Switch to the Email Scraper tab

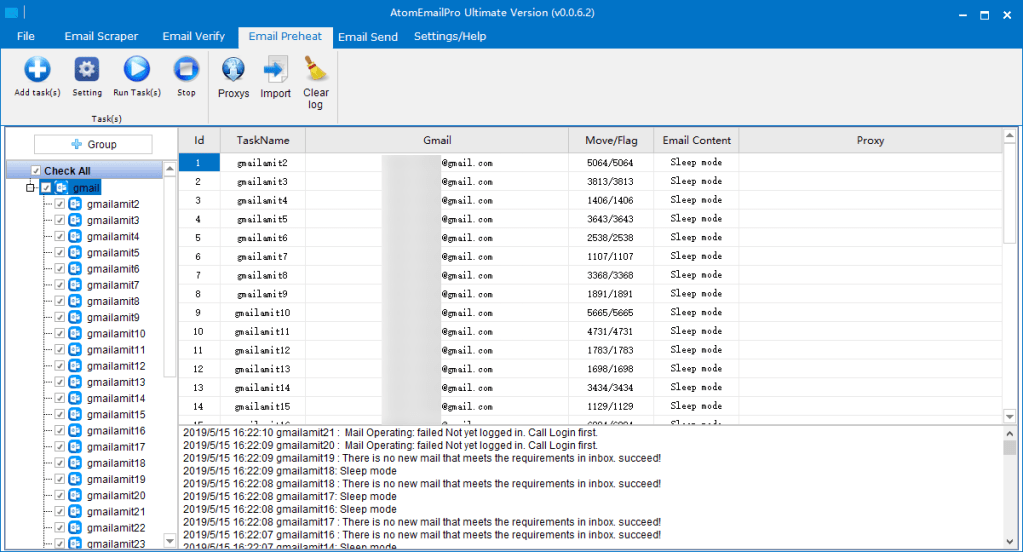pos(101,37)
